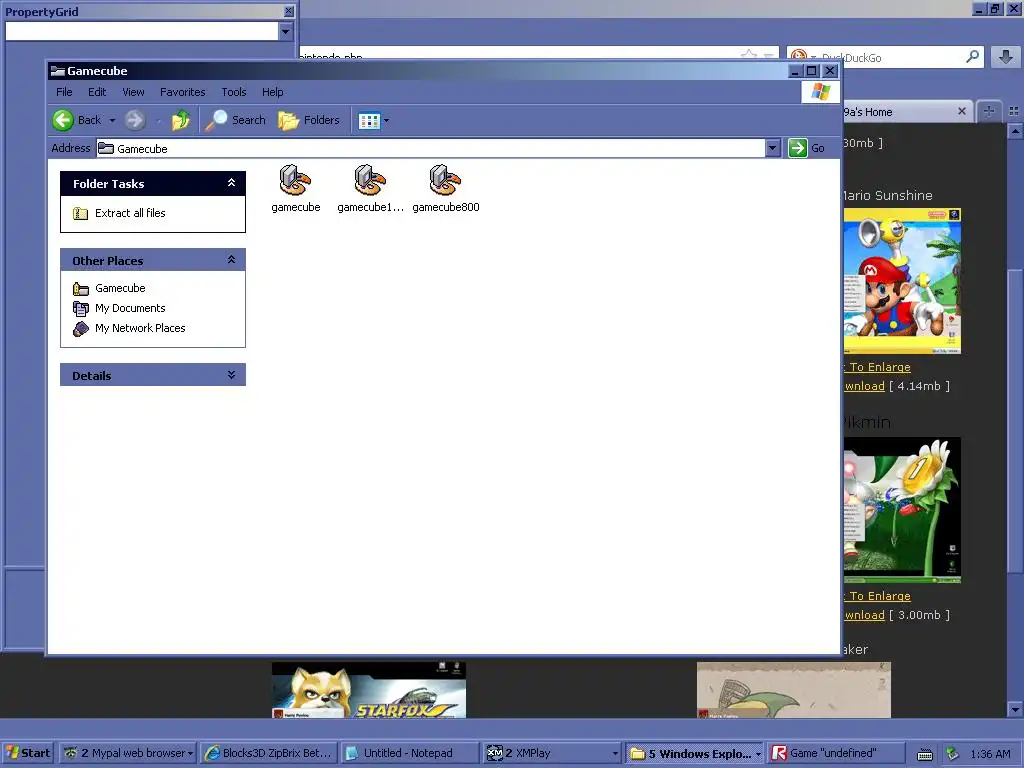Viewport: 1024px width, 768px height.
Task: Close the PropertyGrid panel
Action: click(x=289, y=12)
